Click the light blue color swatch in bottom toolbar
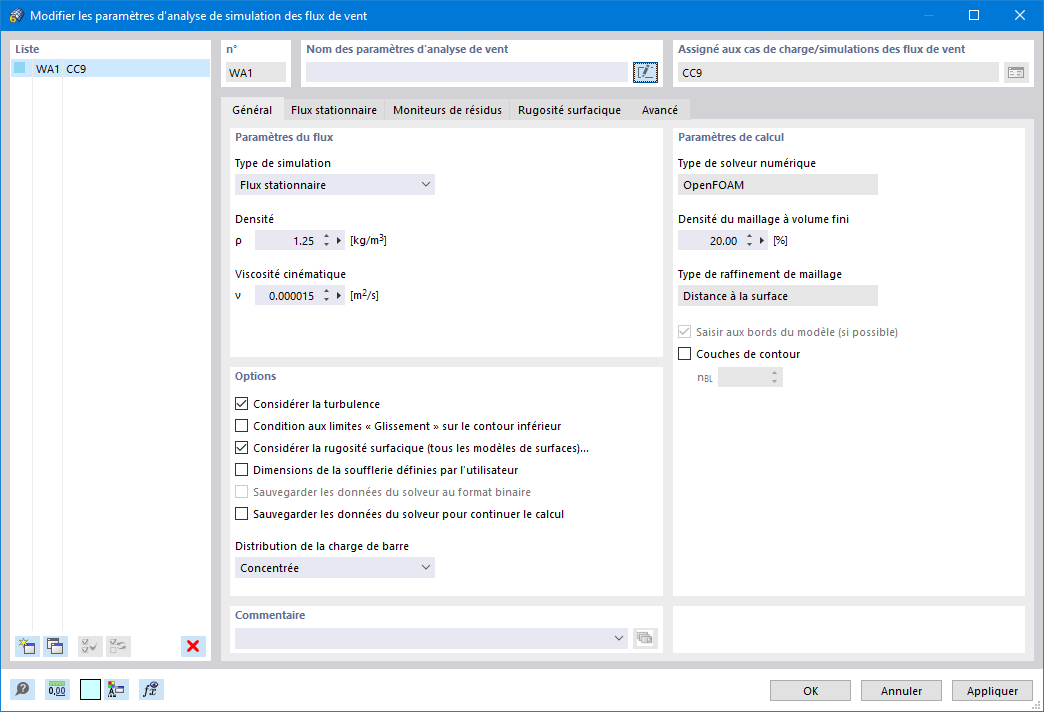 click(90, 689)
